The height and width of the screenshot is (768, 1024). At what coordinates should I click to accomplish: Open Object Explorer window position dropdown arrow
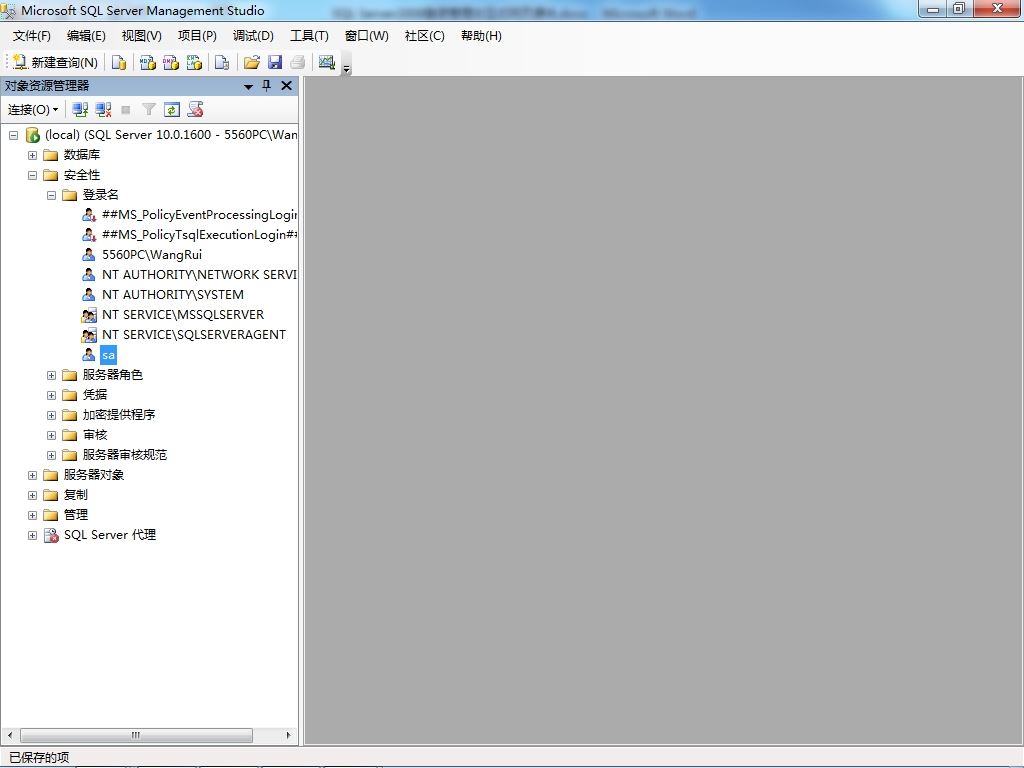tap(248, 86)
